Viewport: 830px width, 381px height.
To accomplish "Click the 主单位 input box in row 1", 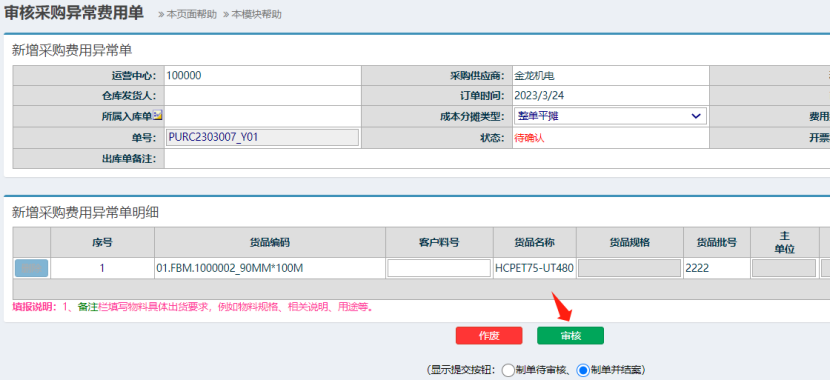I will [784, 268].
